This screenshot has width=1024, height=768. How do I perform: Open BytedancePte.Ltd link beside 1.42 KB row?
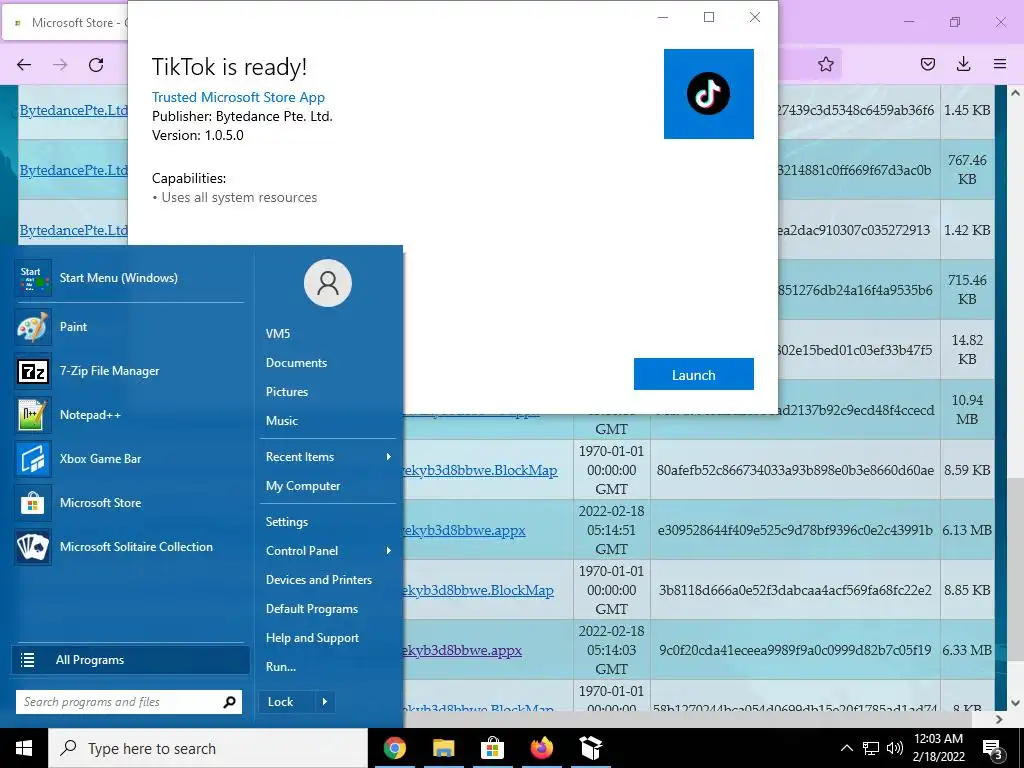73,231
